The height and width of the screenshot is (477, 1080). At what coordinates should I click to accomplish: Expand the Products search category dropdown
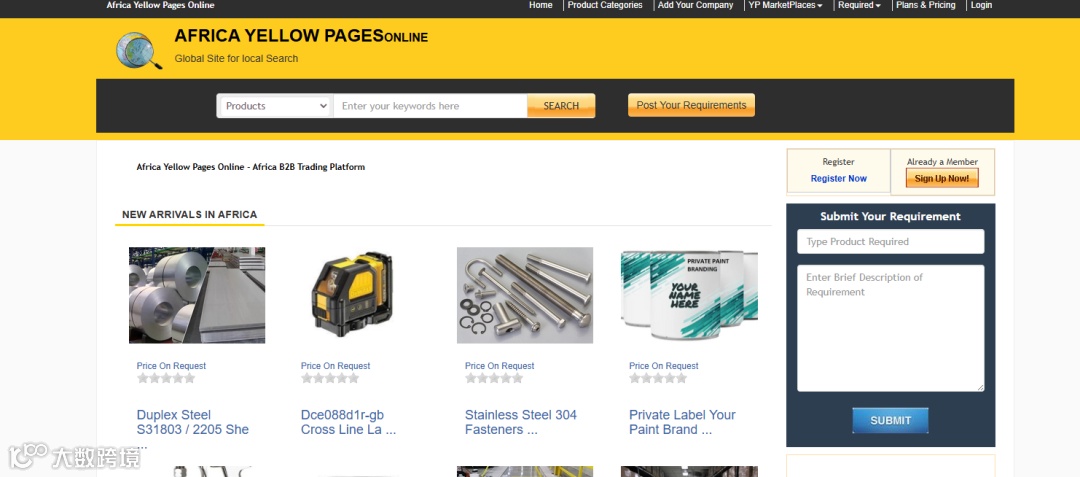tap(275, 106)
